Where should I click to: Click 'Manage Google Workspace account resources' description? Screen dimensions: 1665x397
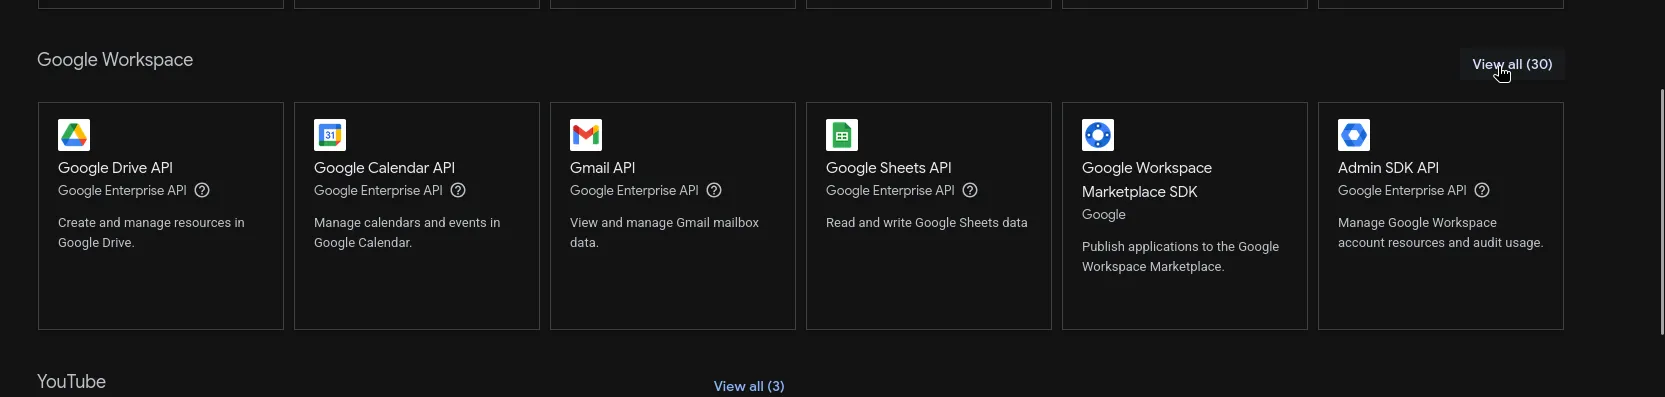point(1440,232)
